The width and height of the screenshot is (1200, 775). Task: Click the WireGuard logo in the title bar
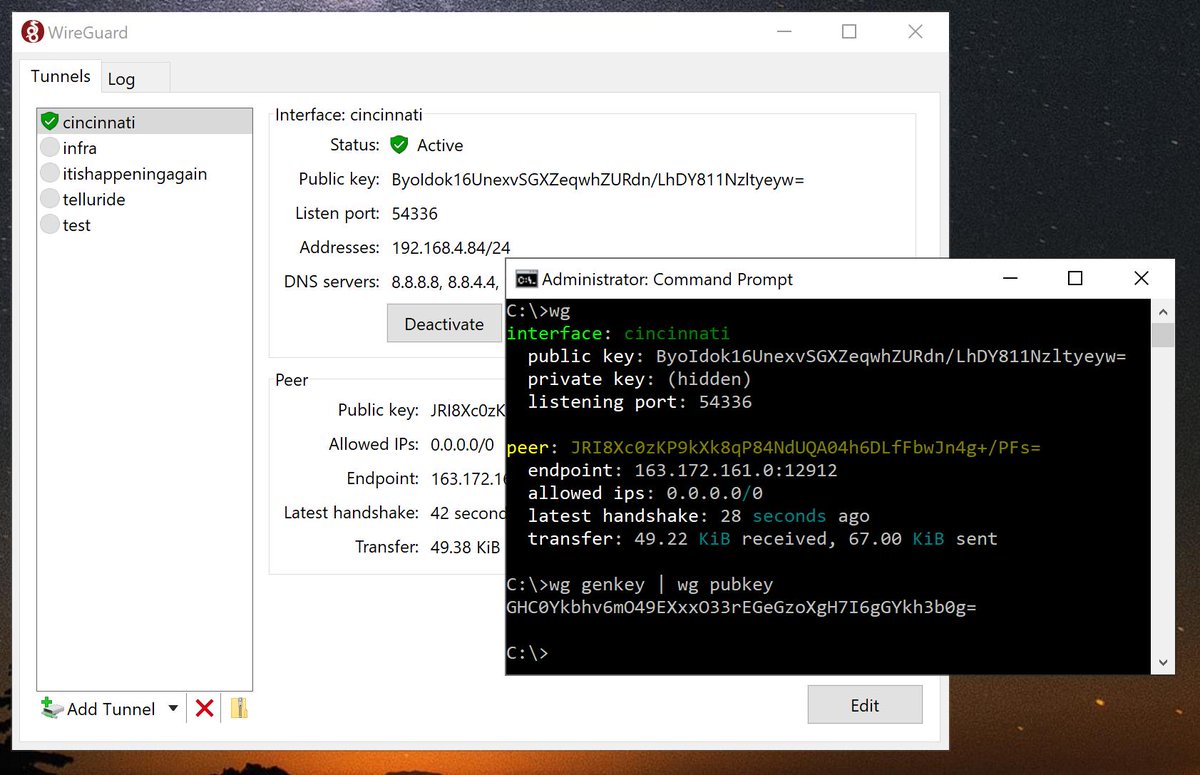[32, 32]
